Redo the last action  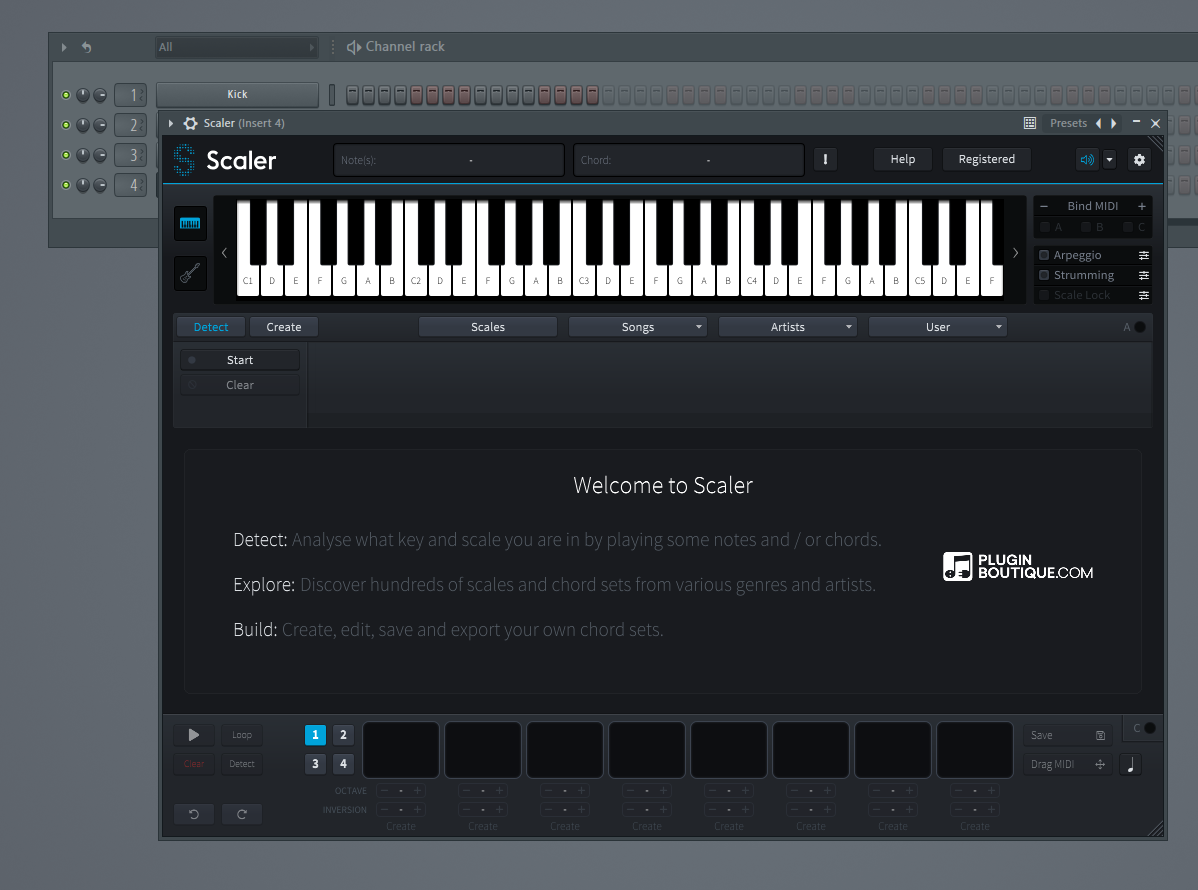[241, 814]
